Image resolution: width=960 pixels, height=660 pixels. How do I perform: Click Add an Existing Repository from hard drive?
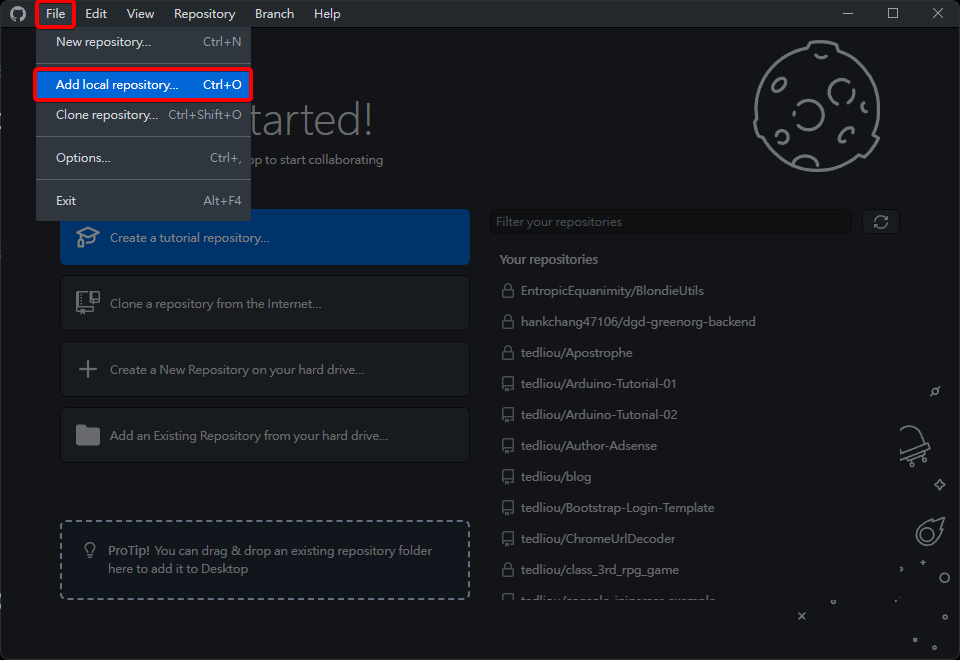click(x=264, y=435)
